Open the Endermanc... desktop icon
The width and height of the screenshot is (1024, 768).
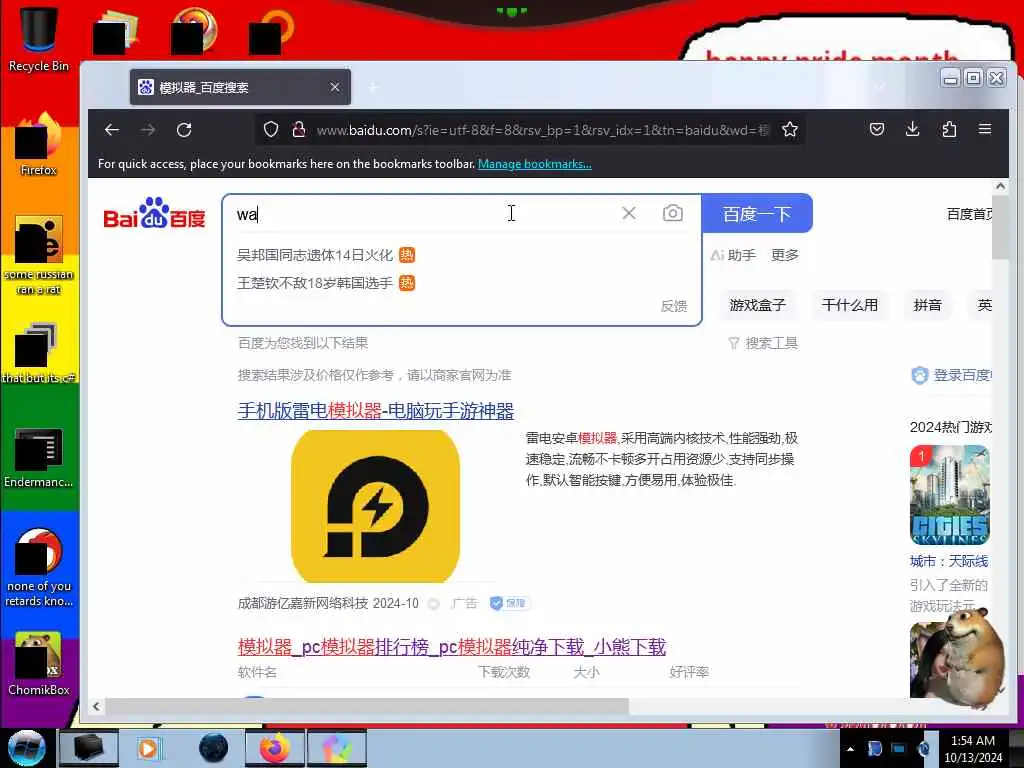coord(39,457)
